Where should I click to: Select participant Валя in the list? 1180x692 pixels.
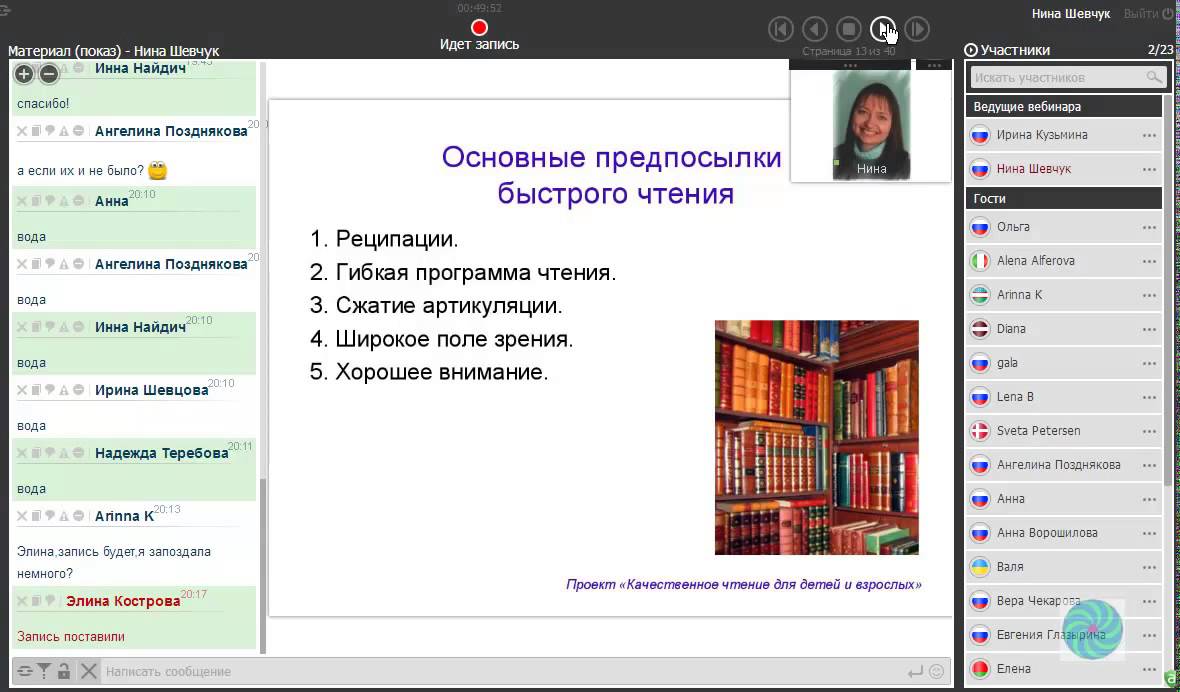tap(1063, 566)
